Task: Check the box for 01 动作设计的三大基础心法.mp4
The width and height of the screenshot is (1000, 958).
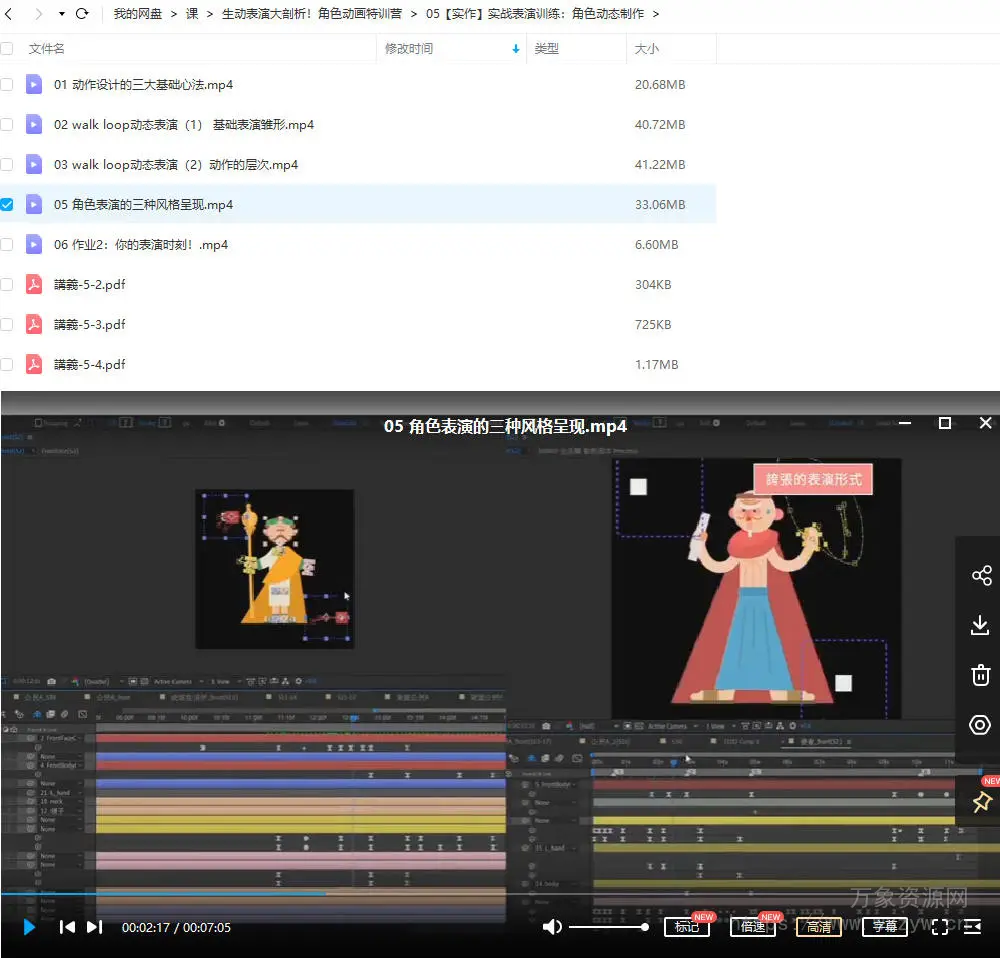Action: click(7, 85)
